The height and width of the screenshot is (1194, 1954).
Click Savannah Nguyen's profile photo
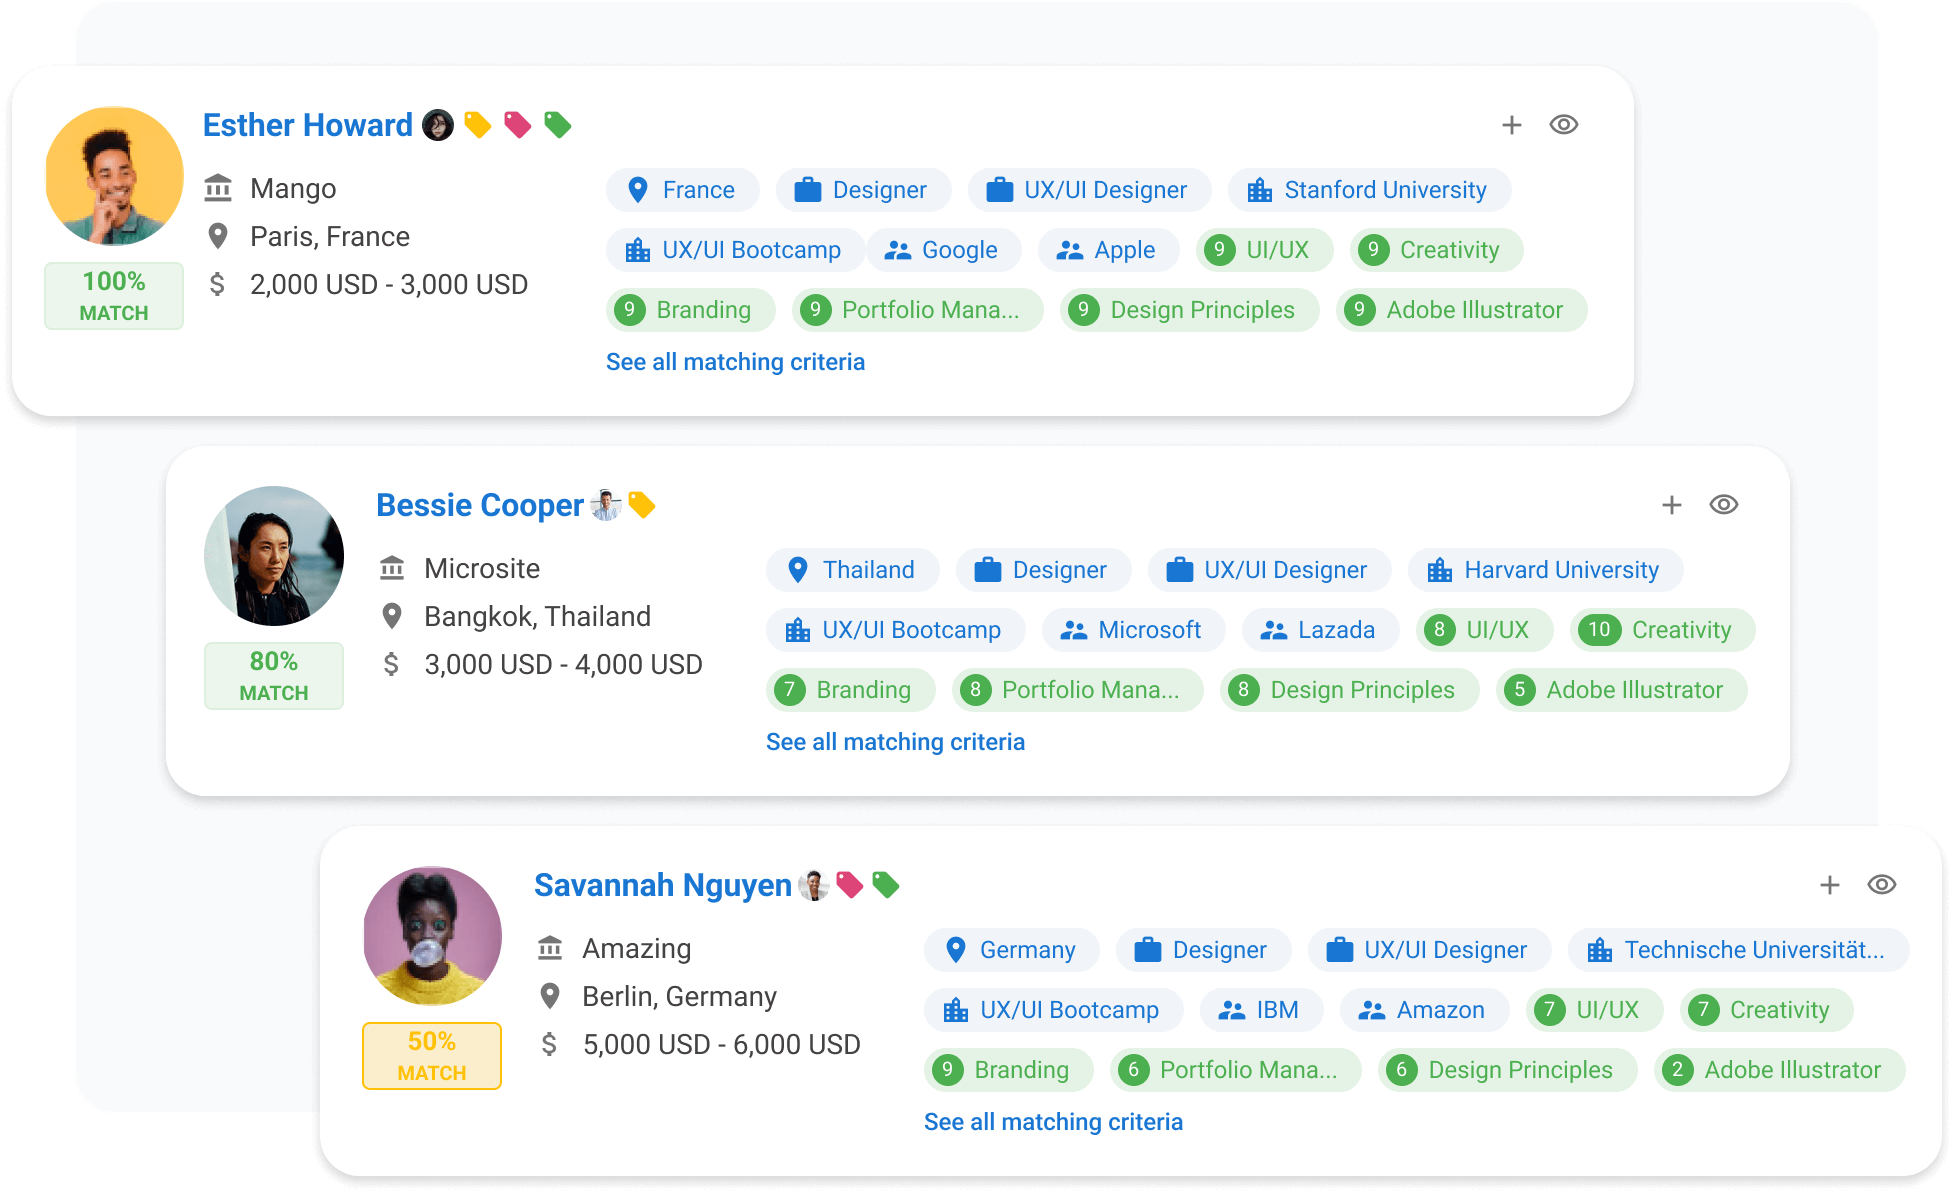[x=432, y=935]
